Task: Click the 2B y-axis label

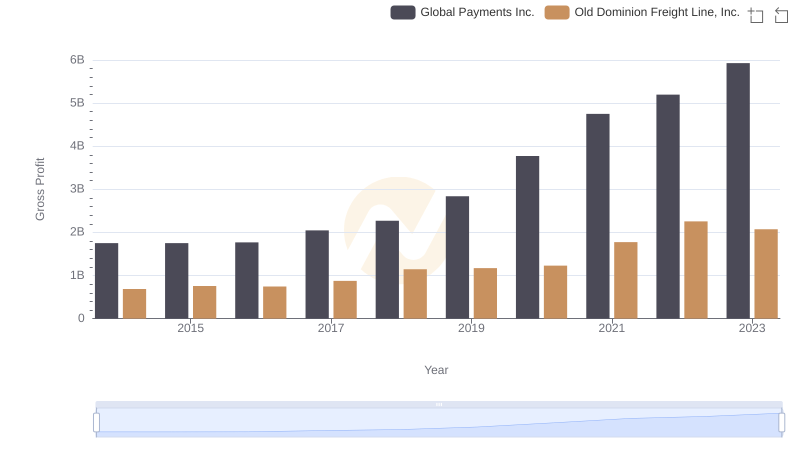Action: click(x=77, y=232)
